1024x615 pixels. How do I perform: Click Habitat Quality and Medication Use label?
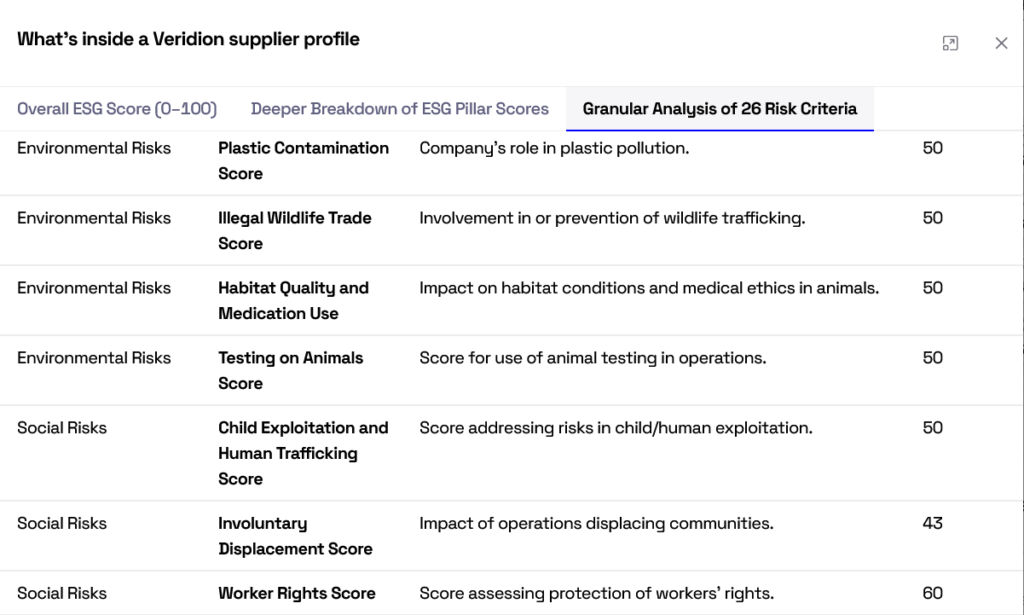[x=293, y=300]
